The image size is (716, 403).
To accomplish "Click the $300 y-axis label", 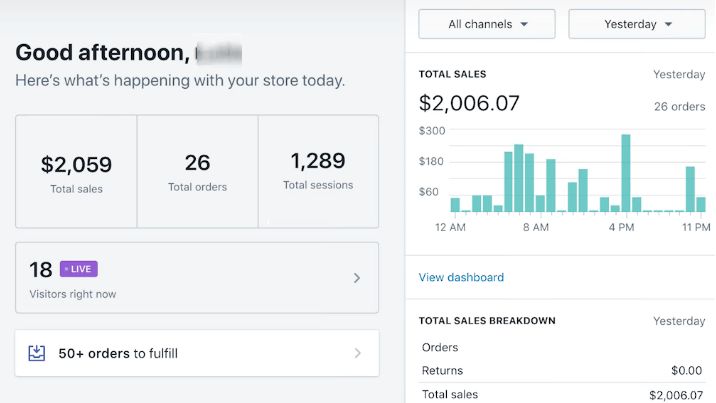I will click(432, 131).
